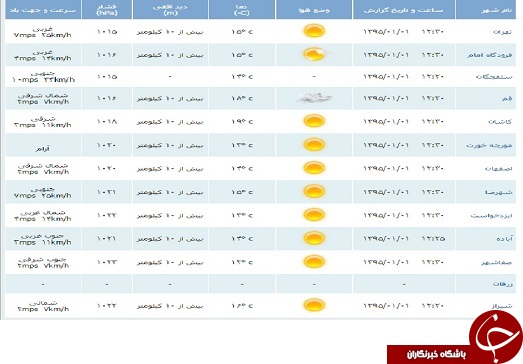Click the غربی 25km/h wind cell for تهران
Image resolution: width=523 pixels, height=364 pixels.
tap(43, 32)
